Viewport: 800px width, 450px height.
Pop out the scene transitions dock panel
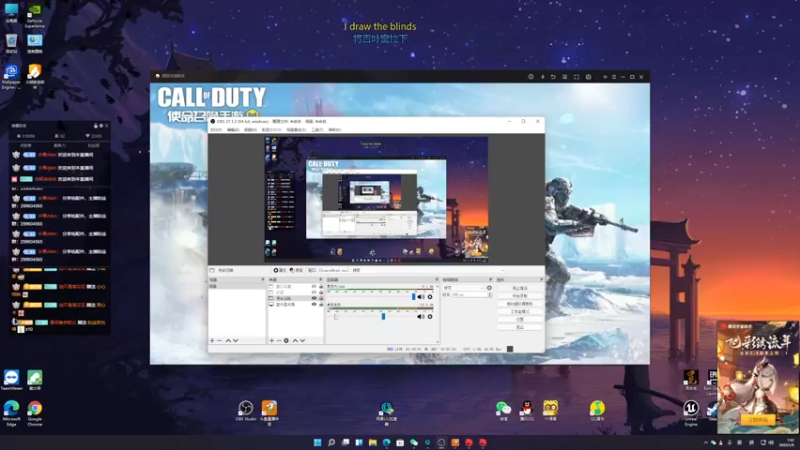click(x=490, y=280)
